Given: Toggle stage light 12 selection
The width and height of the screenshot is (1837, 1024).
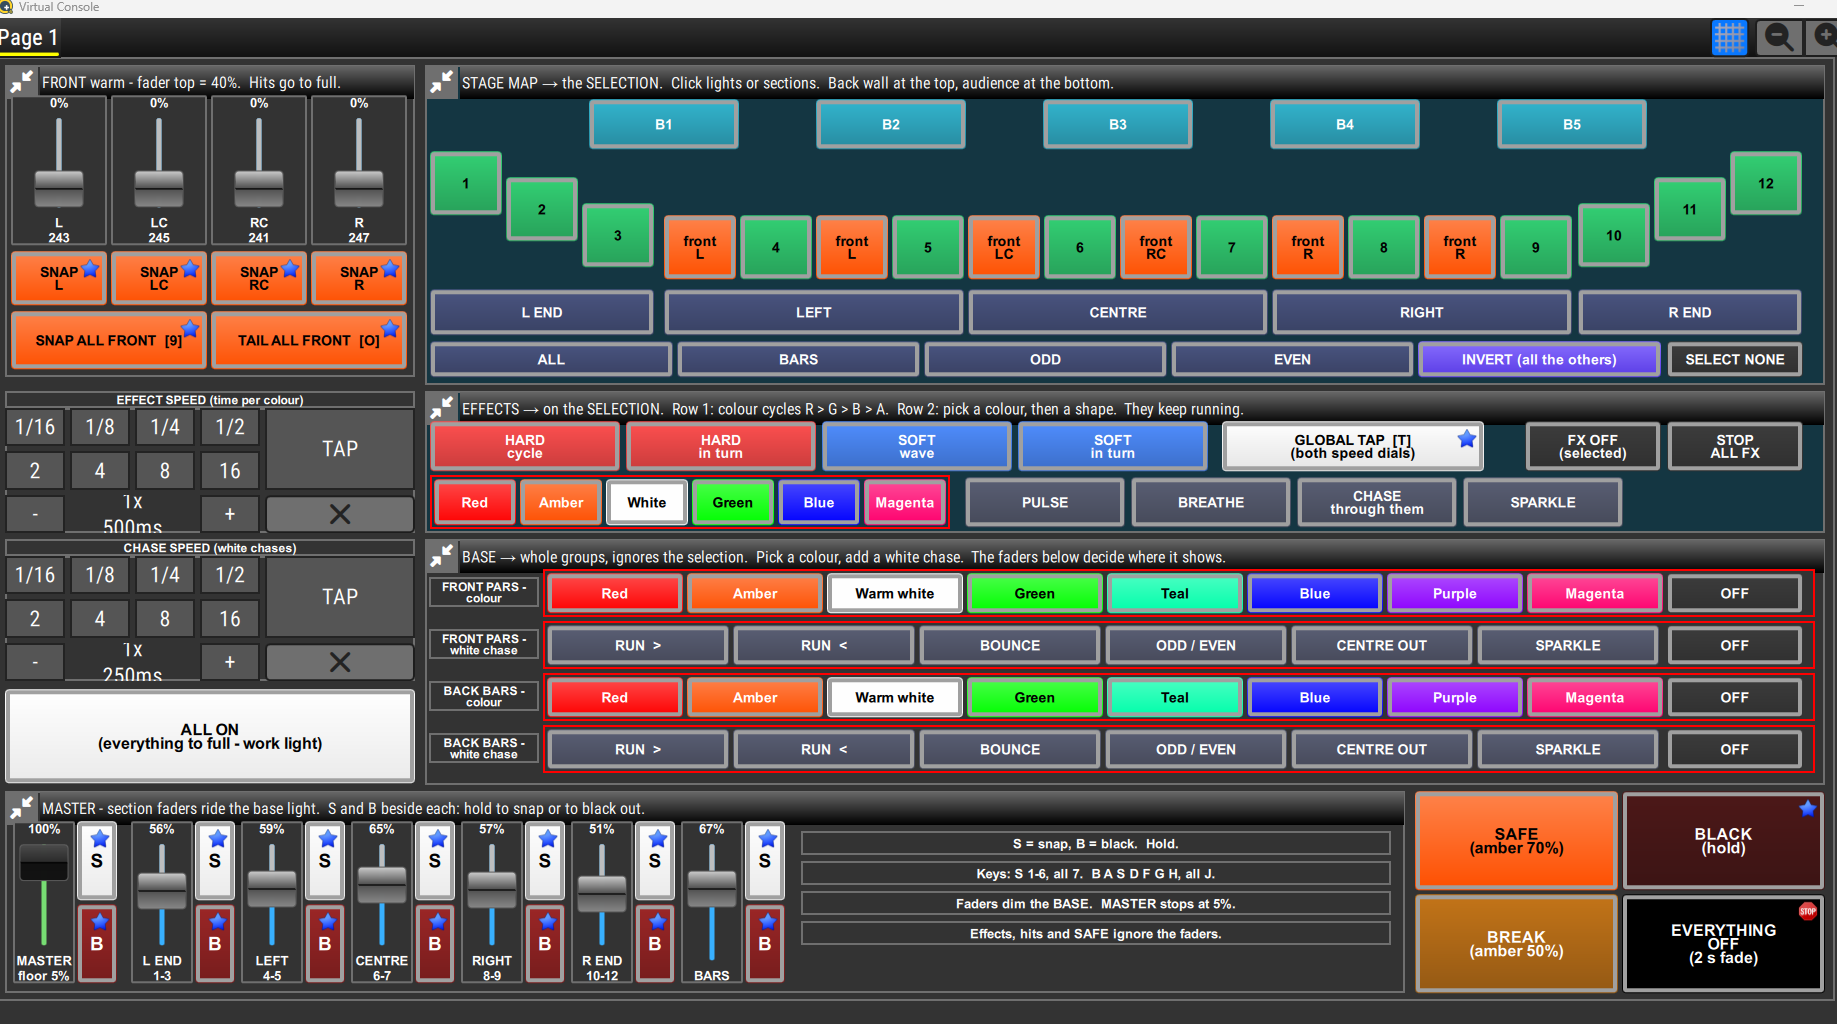Looking at the screenshot, I should pyautogui.click(x=1766, y=184).
